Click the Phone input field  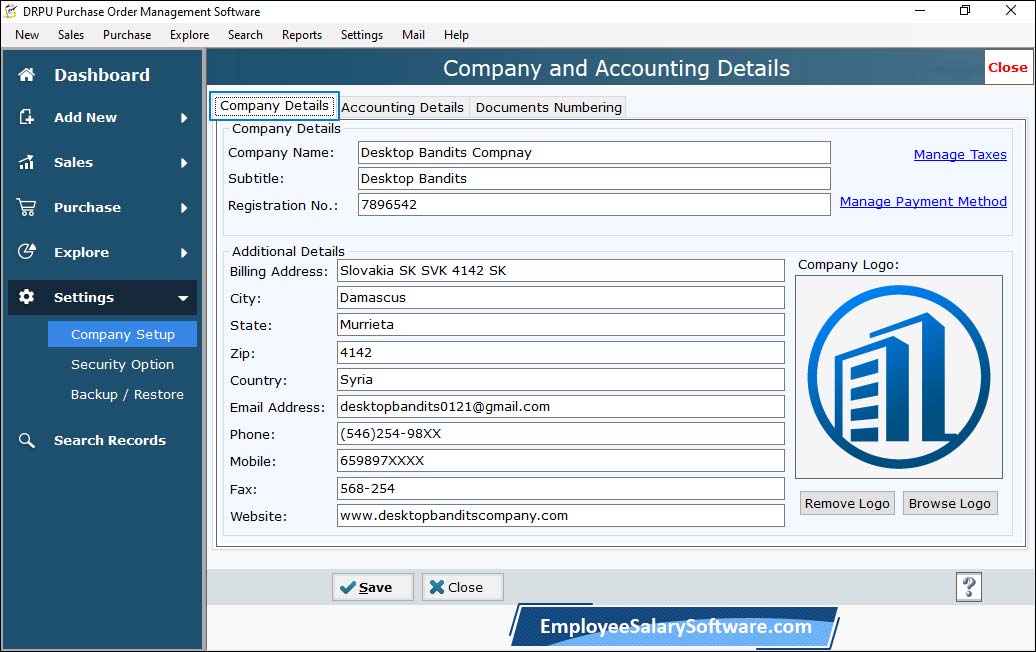tap(560, 433)
